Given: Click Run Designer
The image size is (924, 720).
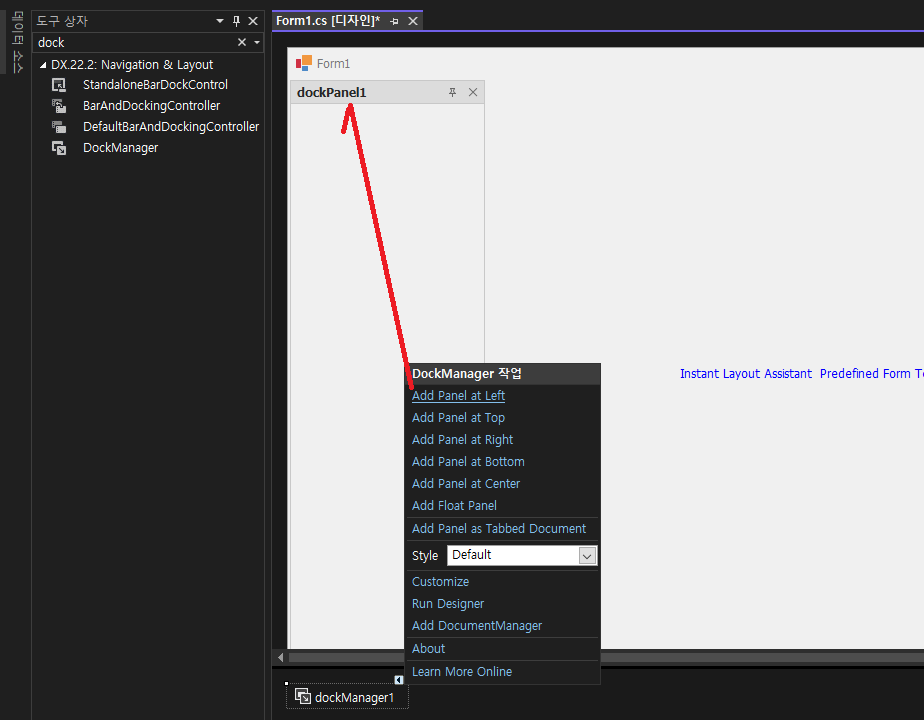Looking at the screenshot, I should pyautogui.click(x=448, y=604).
